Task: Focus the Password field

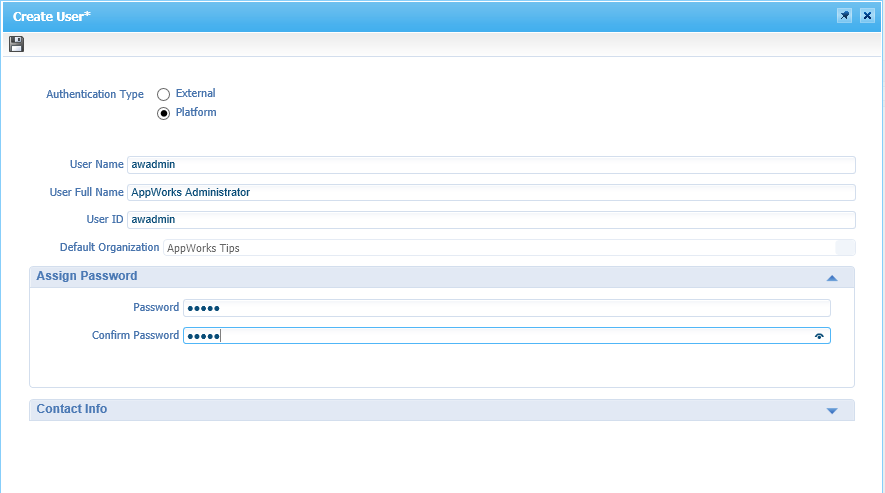Action: (x=506, y=308)
